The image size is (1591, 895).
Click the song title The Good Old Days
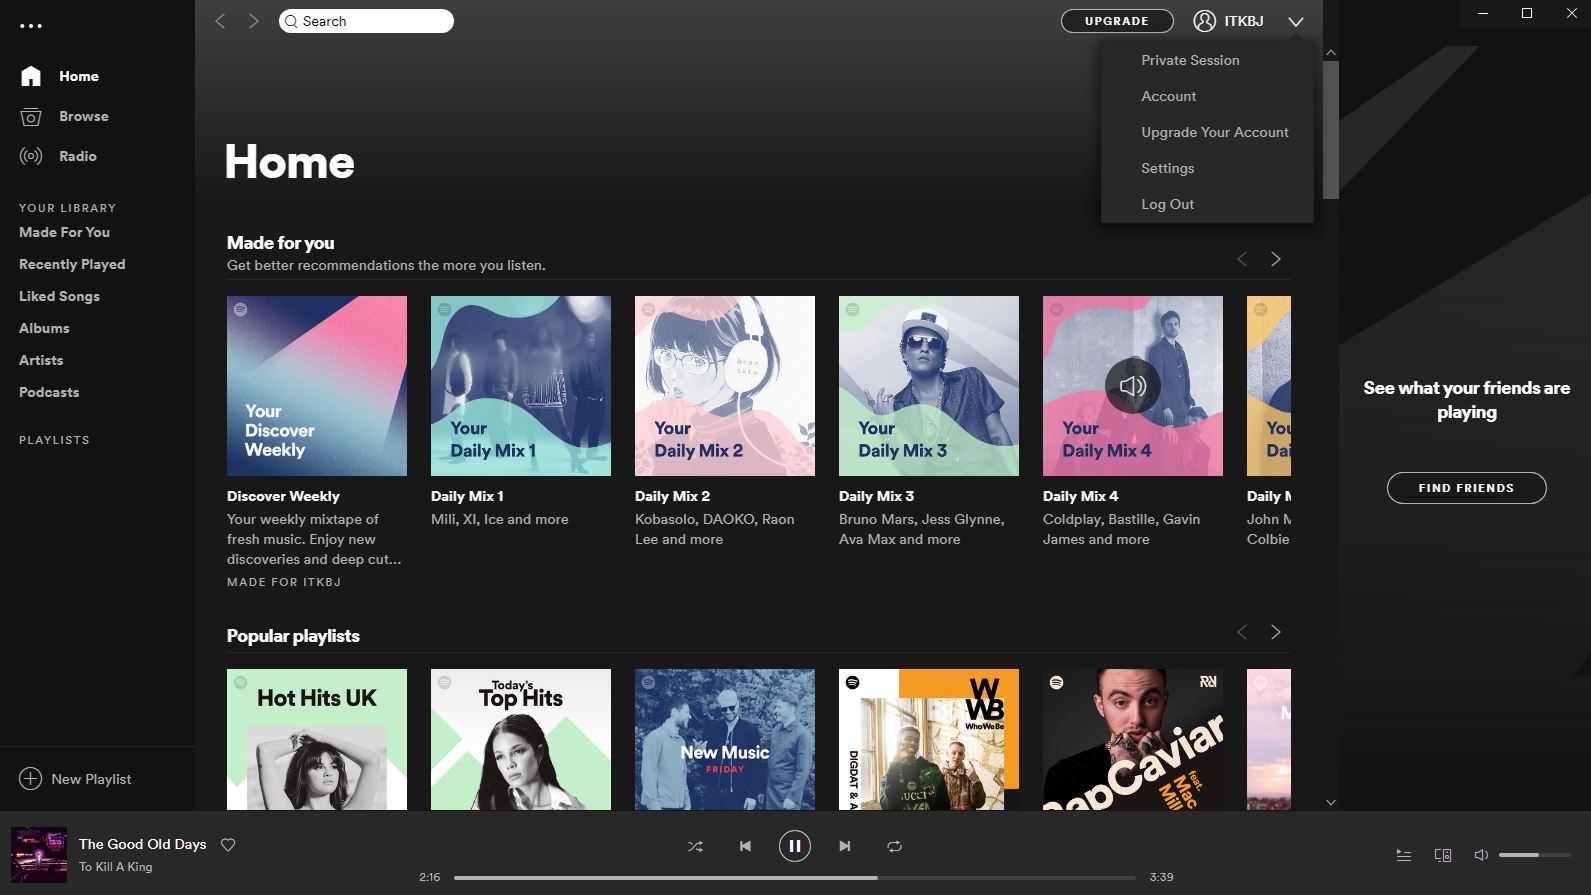[143, 844]
